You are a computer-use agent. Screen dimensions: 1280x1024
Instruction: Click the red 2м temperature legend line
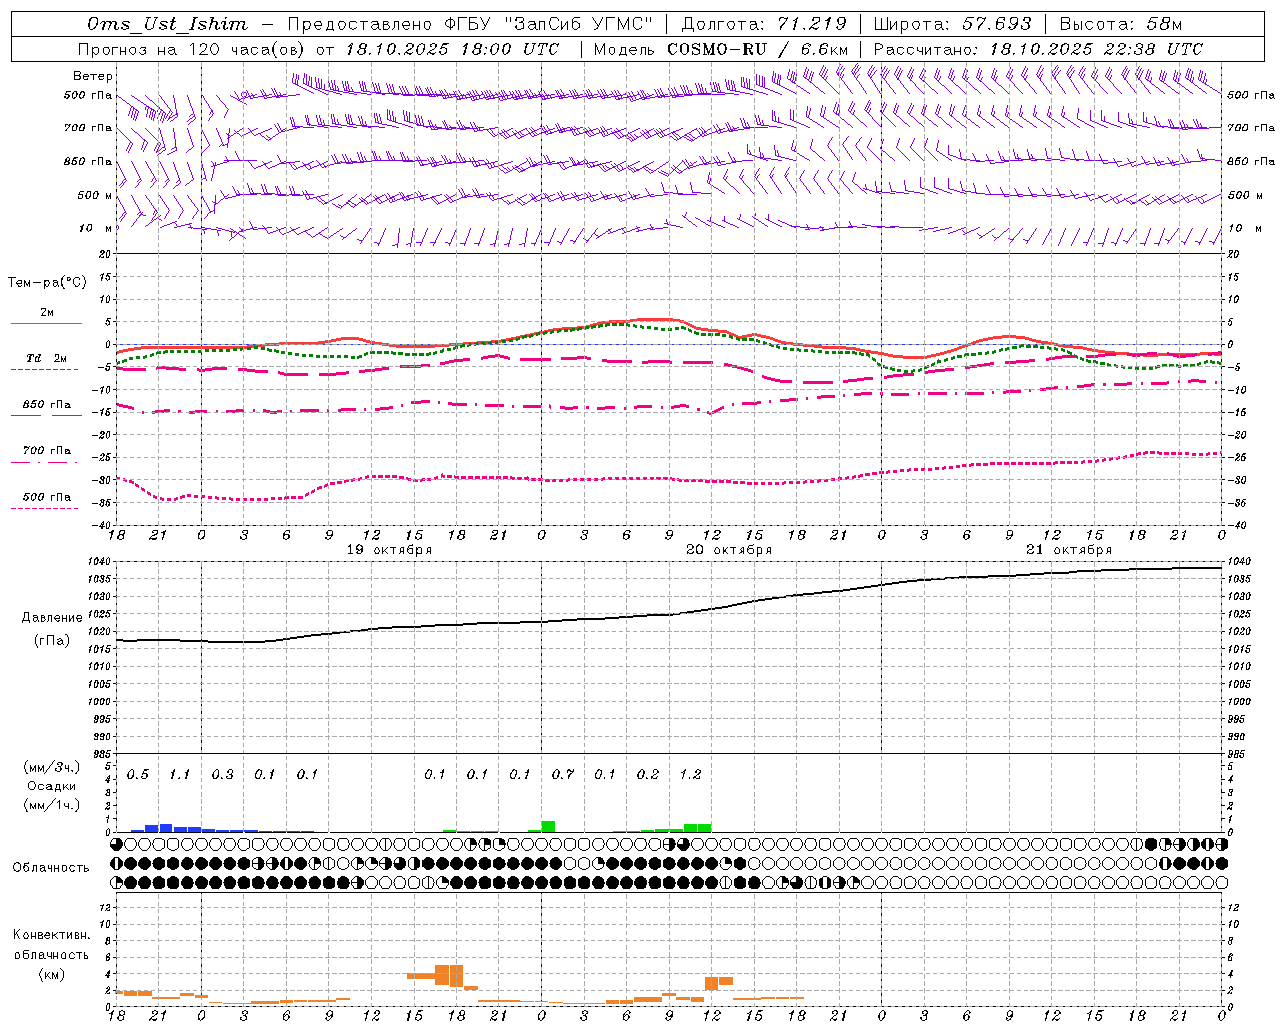(47, 323)
